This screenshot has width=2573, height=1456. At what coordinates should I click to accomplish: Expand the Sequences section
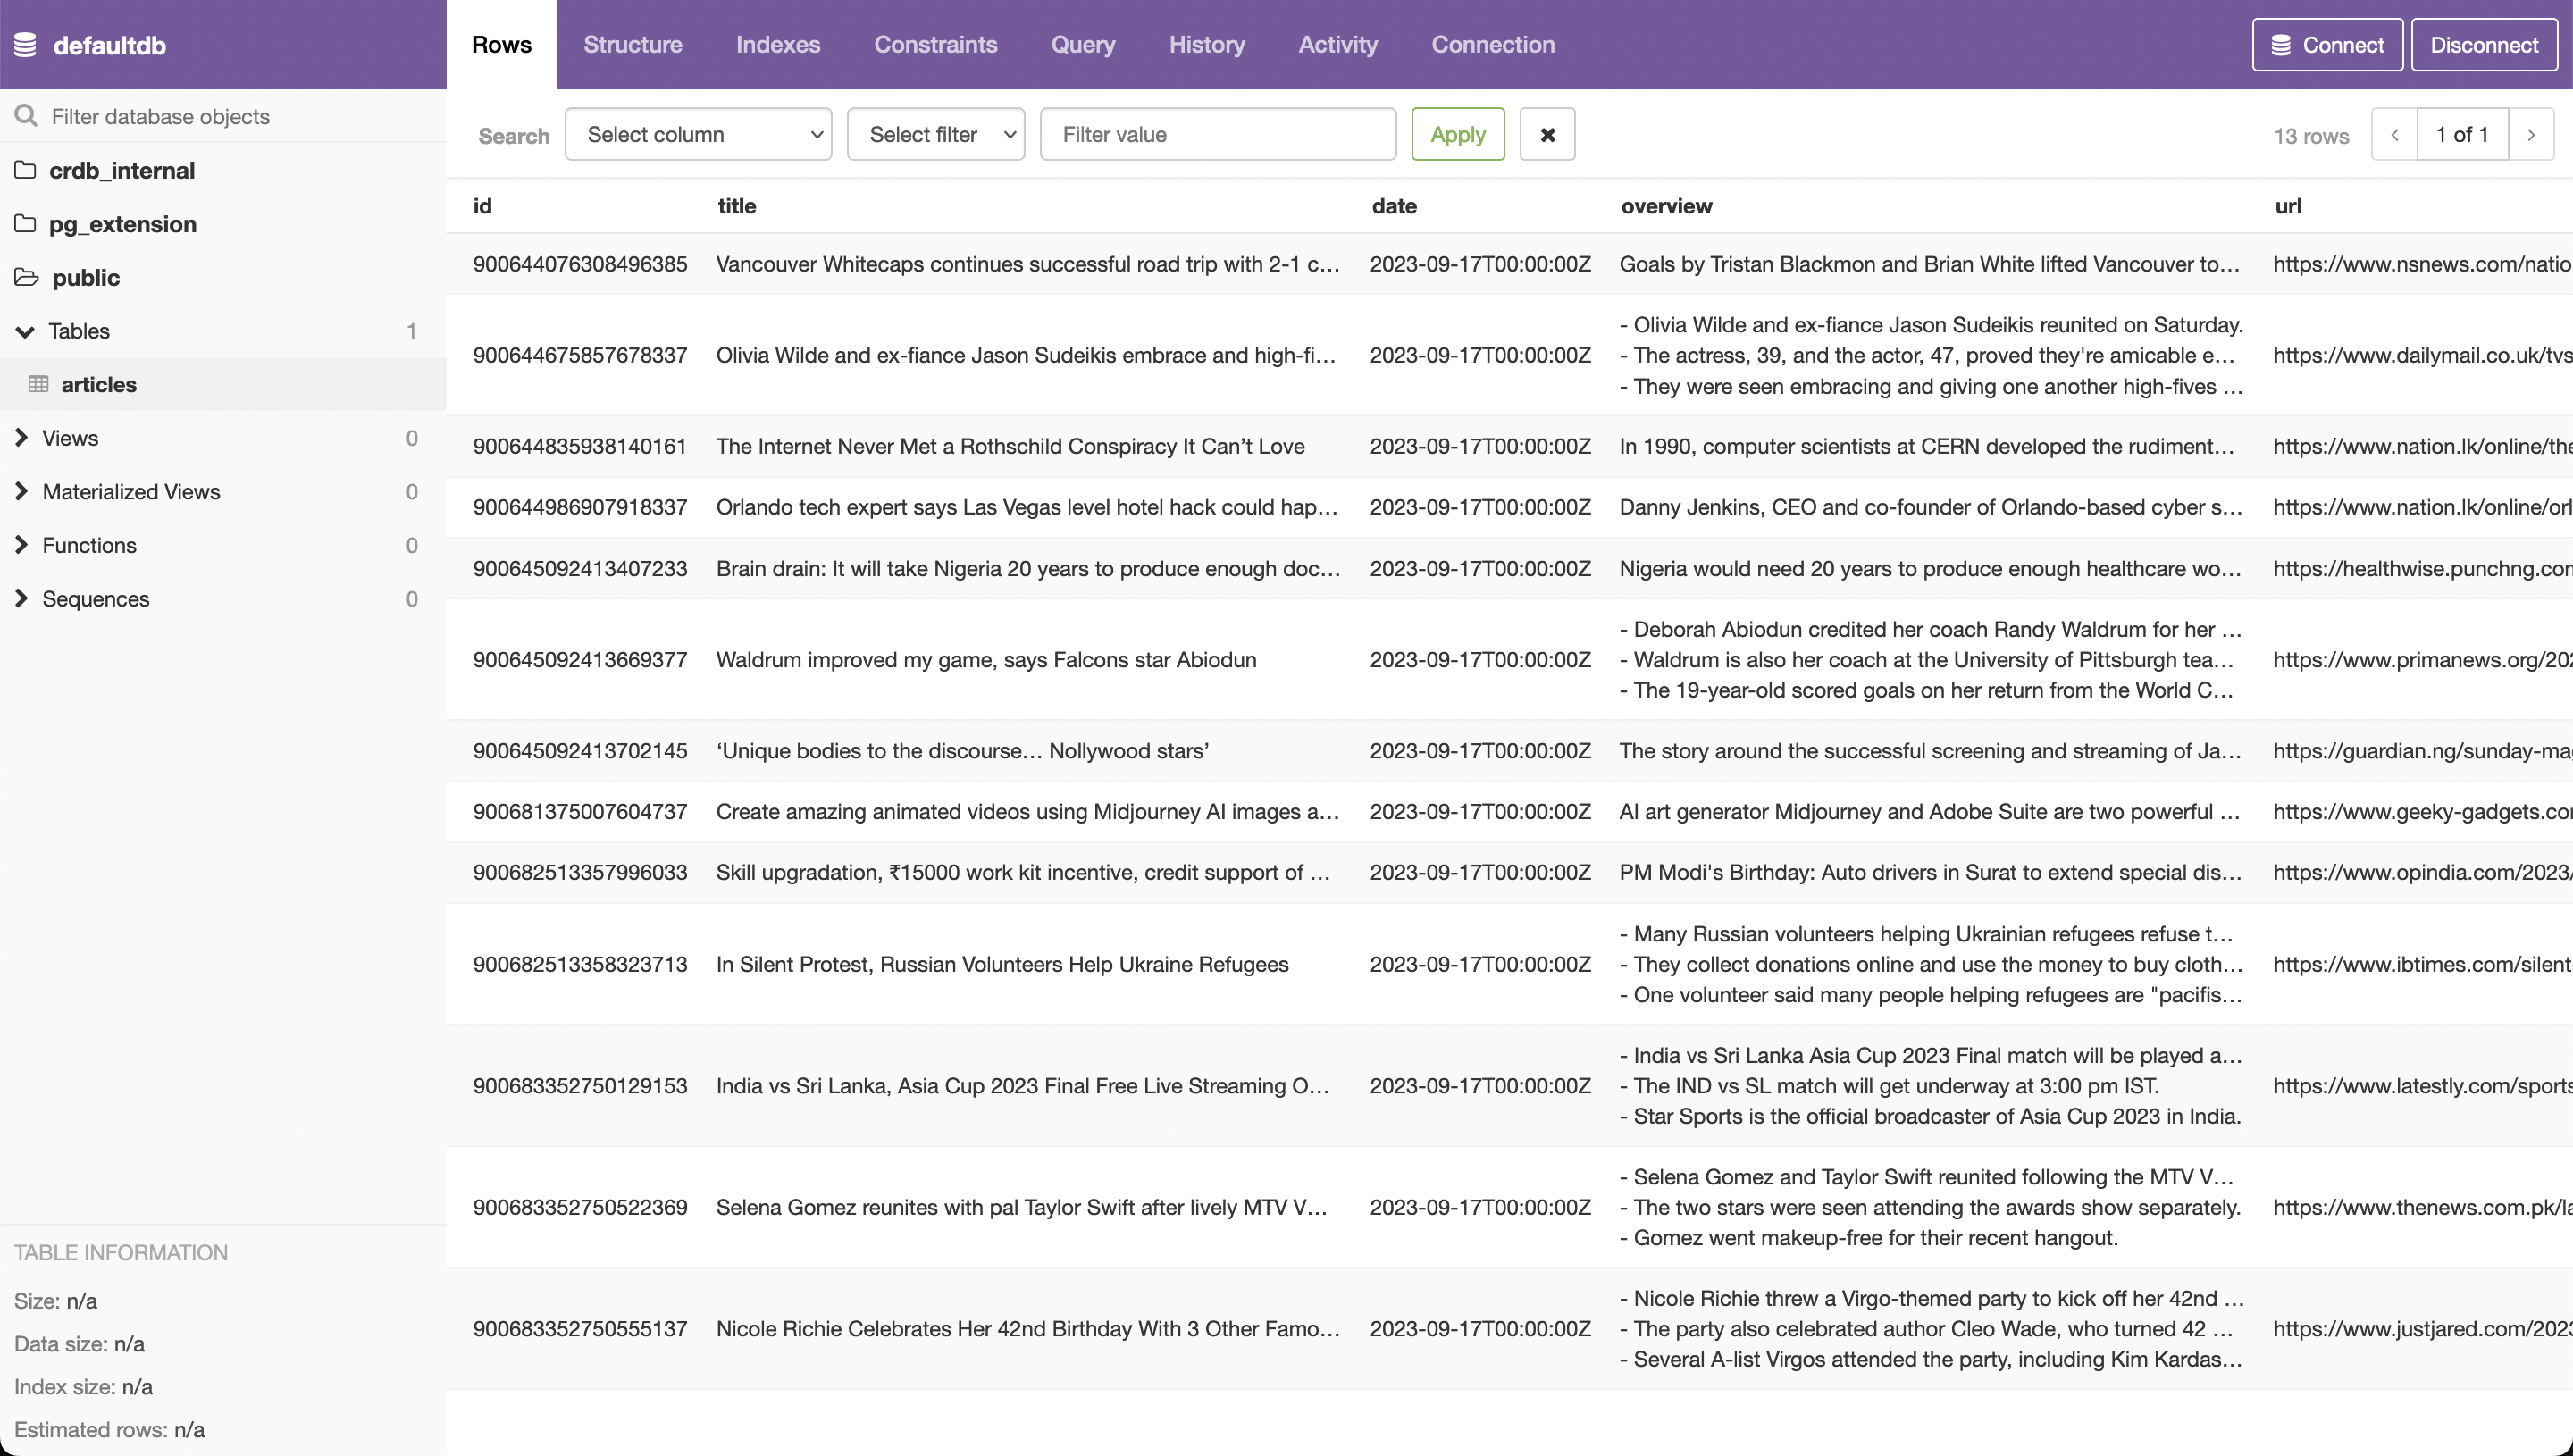coord(21,598)
